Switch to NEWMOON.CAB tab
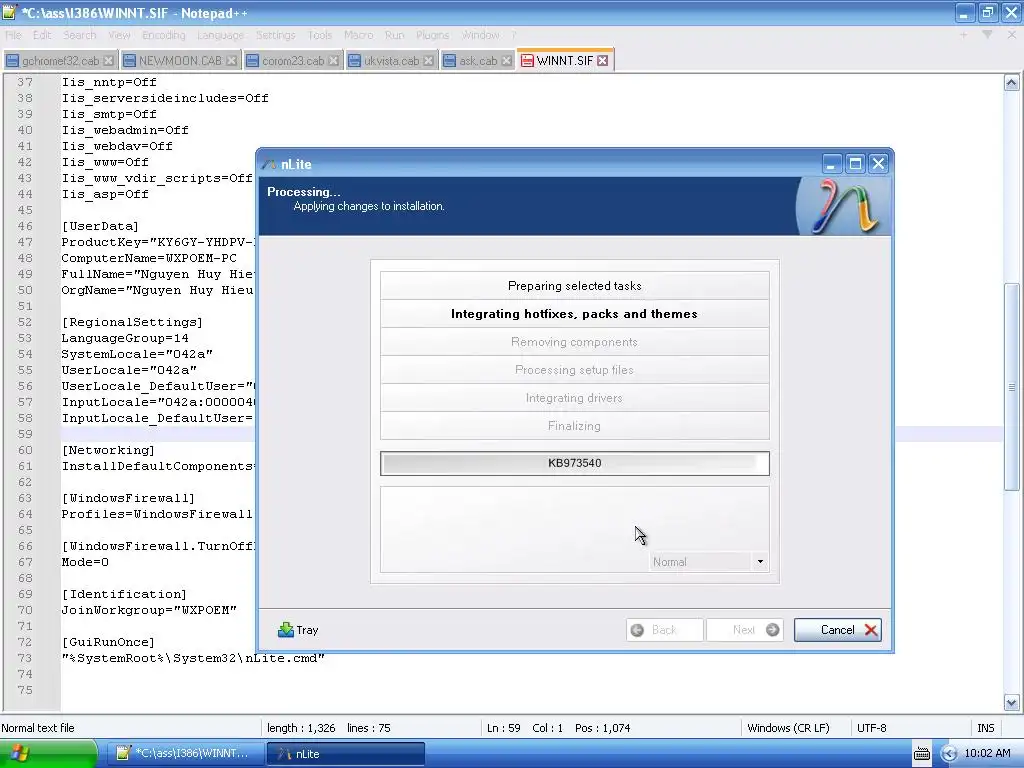Image resolution: width=1024 pixels, height=768 pixels. (x=180, y=61)
